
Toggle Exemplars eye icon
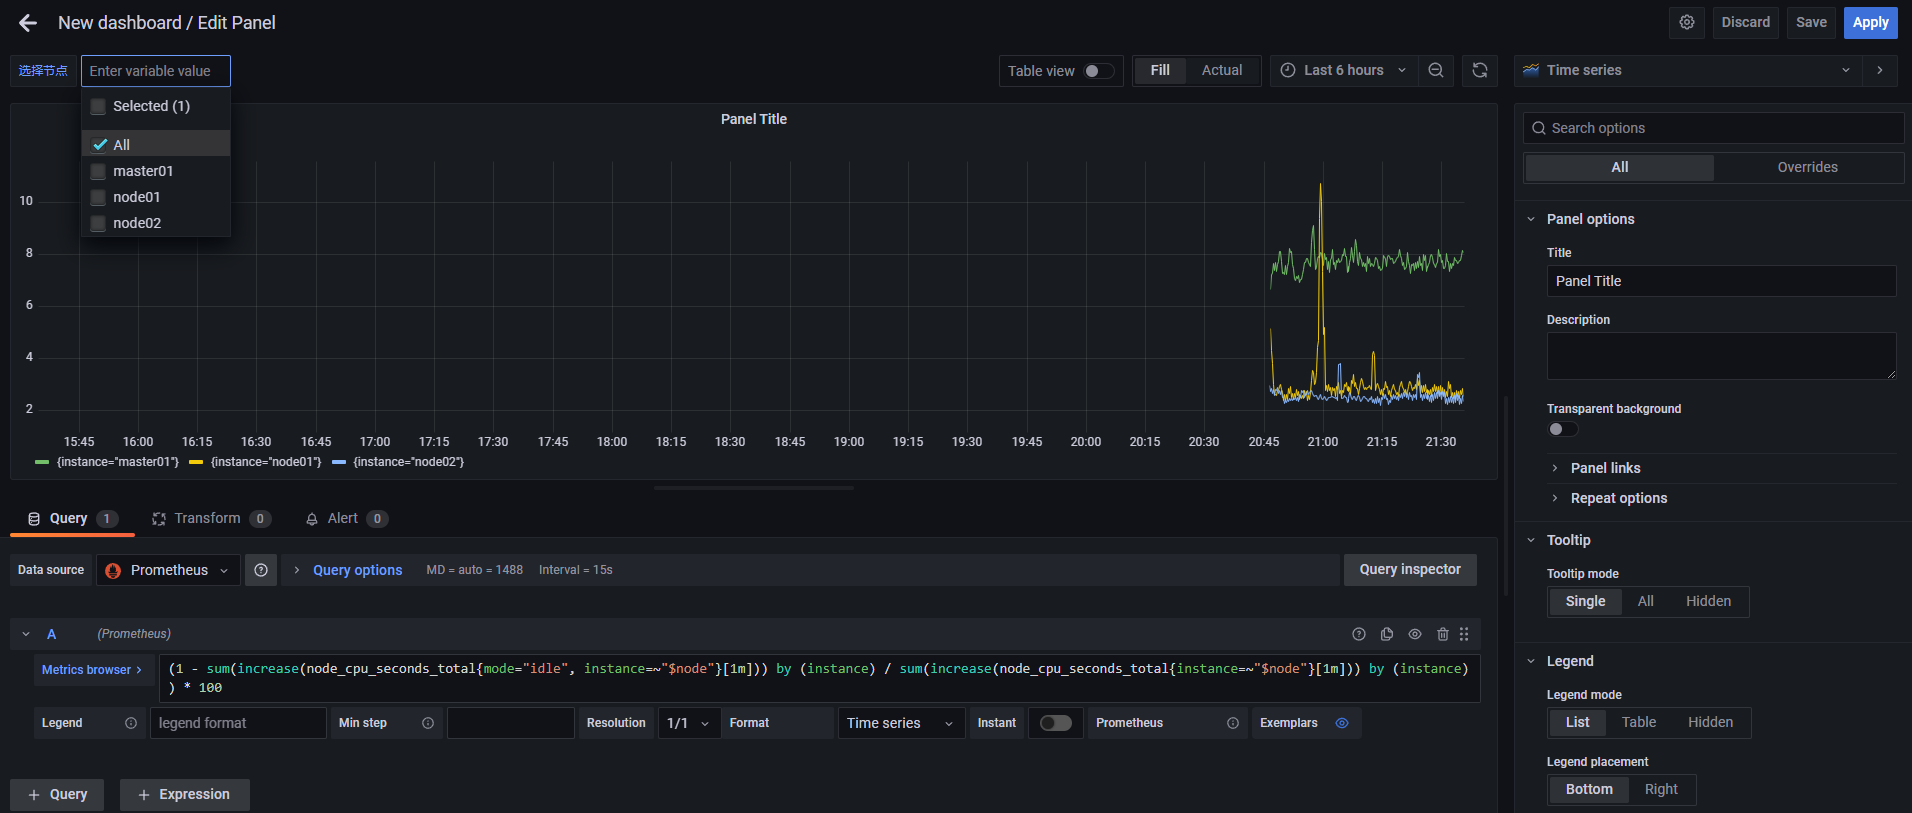click(x=1342, y=723)
